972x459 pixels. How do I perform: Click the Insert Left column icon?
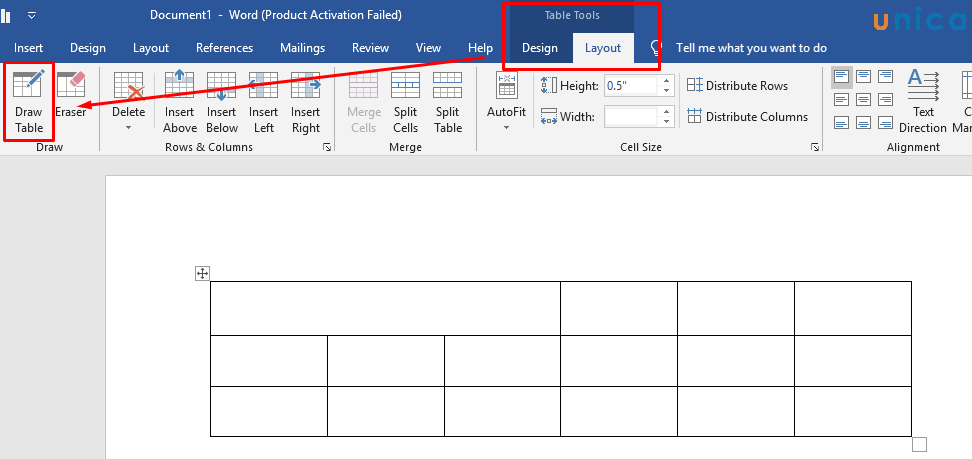pos(264,102)
